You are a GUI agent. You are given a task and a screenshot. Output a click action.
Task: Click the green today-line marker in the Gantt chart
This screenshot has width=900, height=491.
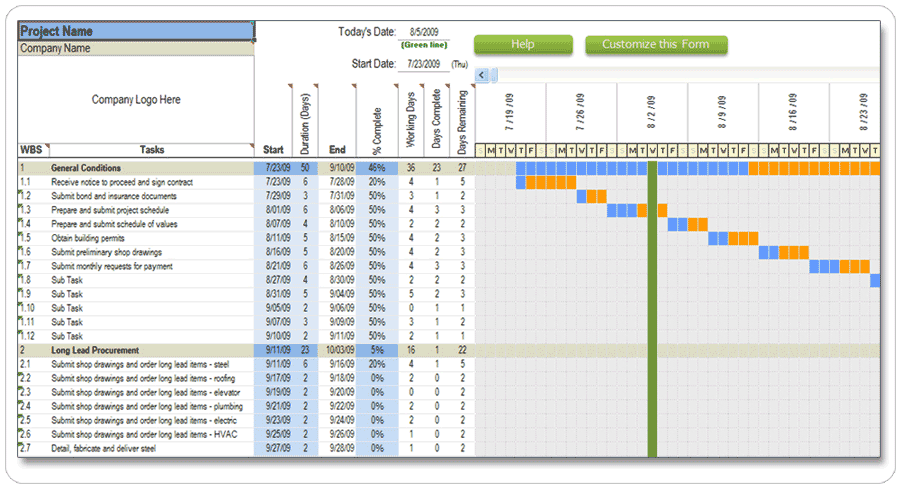(x=652, y=300)
